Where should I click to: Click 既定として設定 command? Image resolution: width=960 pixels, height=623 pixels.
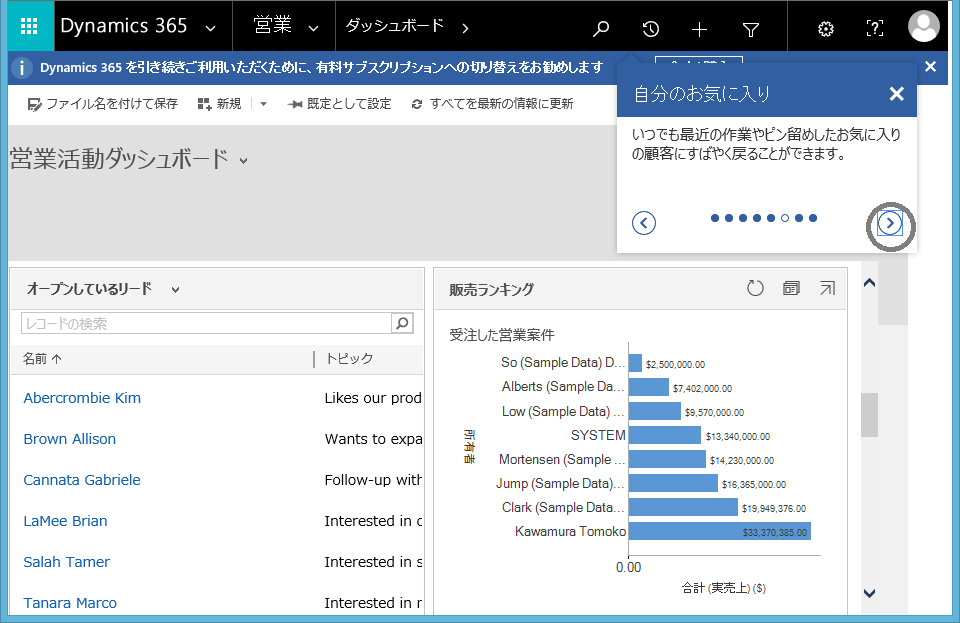click(x=340, y=104)
